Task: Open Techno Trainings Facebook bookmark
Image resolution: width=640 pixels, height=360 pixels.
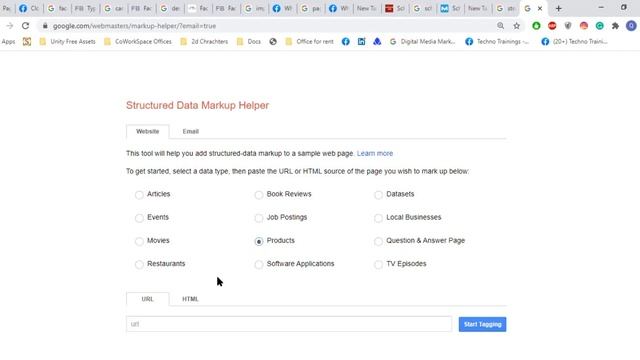Action: coord(497,41)
